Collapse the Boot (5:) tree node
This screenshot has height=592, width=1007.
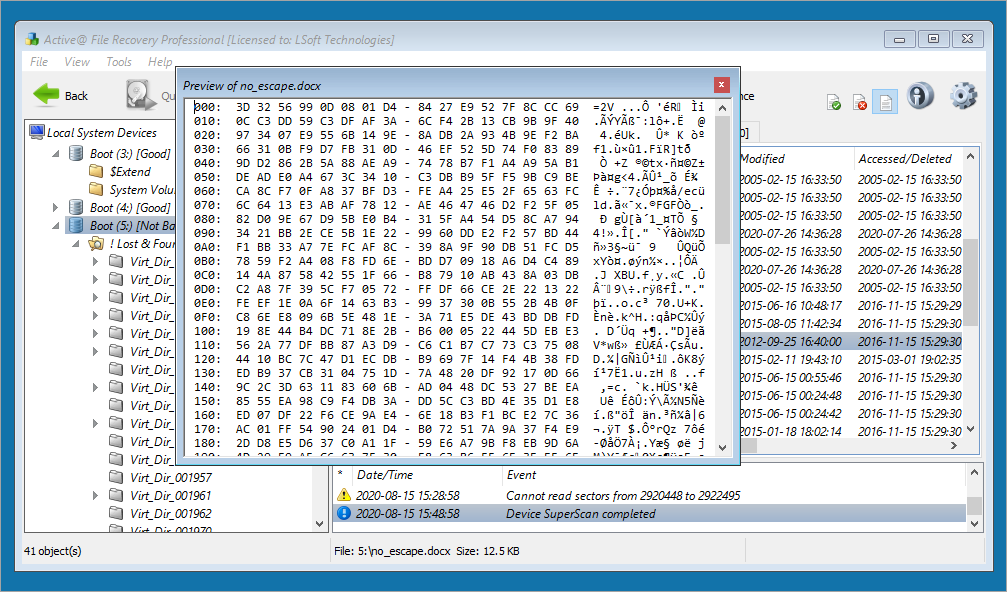pyautogui.click(x=56, y=226)
